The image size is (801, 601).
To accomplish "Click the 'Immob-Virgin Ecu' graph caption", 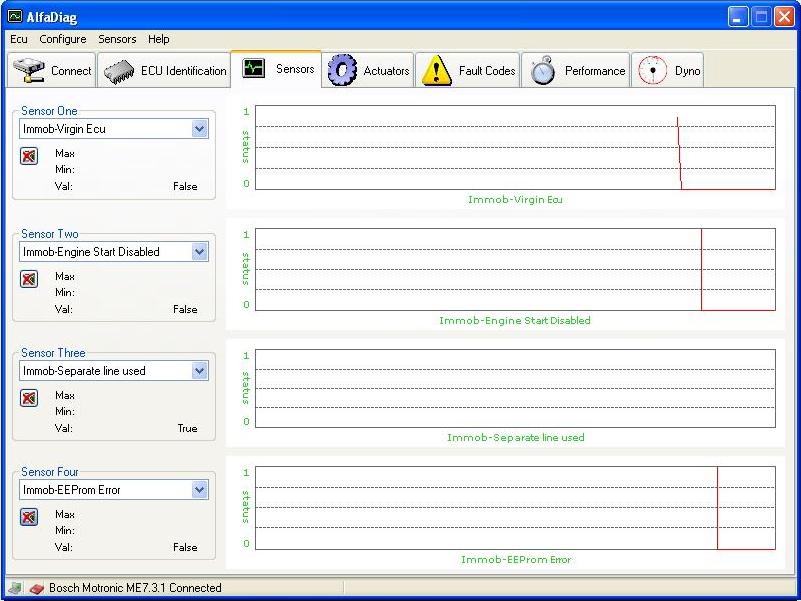I will [x=515, y=199].
